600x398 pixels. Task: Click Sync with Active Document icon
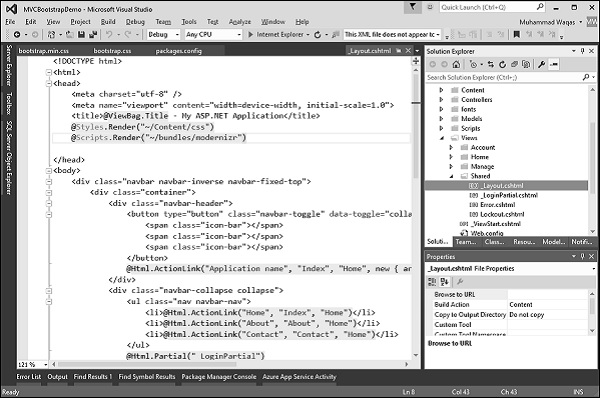coord(491,64)
